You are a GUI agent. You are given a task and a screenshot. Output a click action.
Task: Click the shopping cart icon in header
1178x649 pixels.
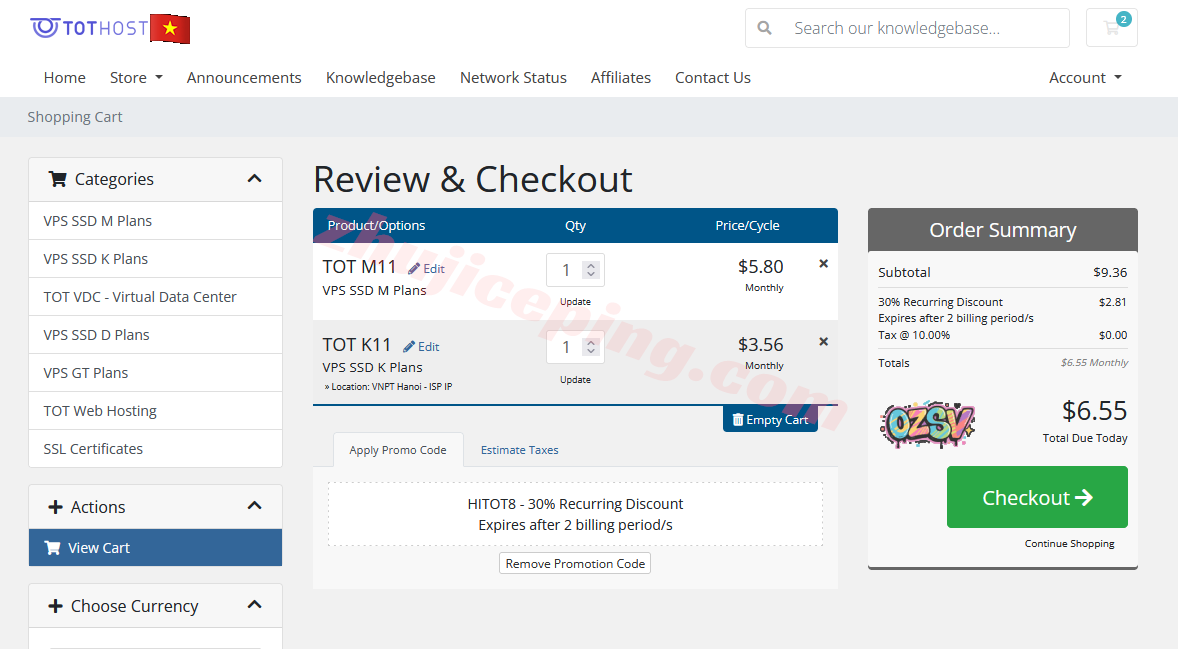coord(1111,28)
